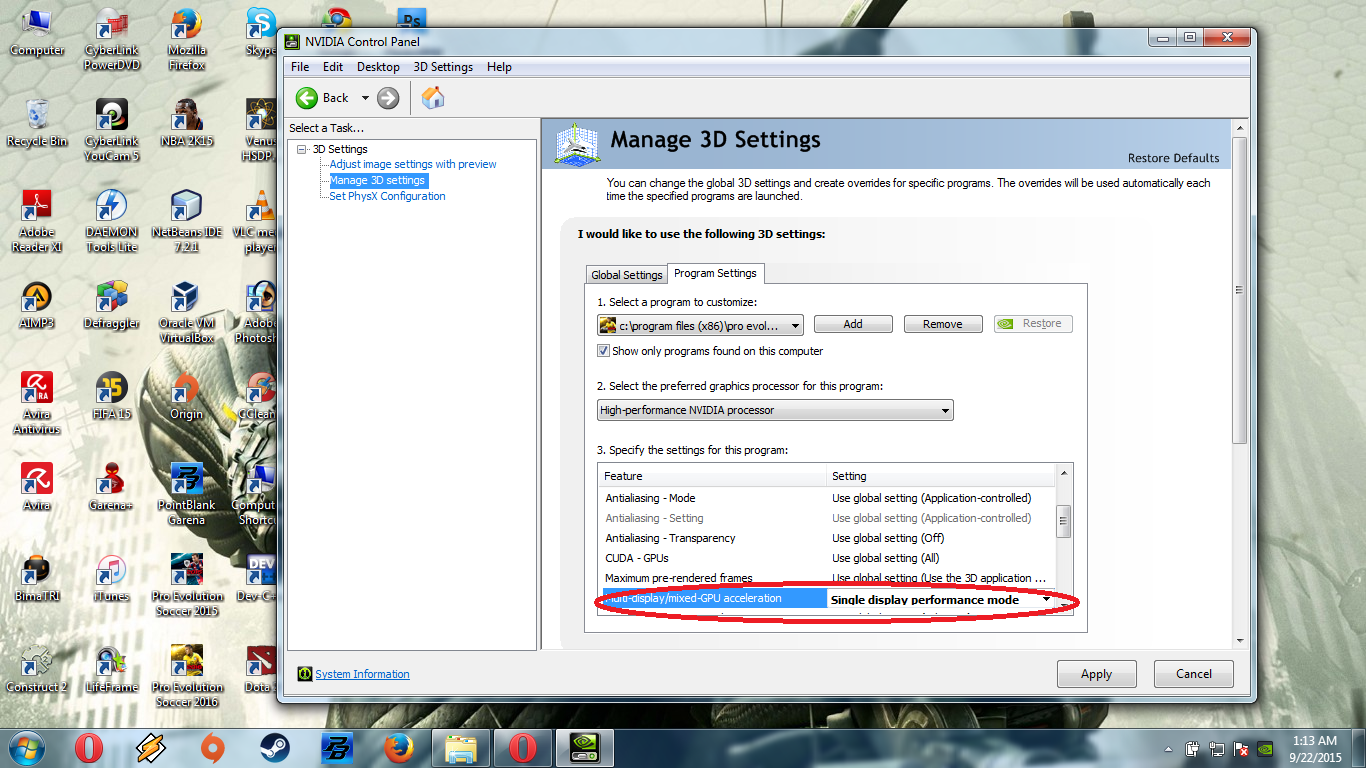Launch DAEMON Tools Lite icon
The image size is (1366, 768).
pos(112,221)
